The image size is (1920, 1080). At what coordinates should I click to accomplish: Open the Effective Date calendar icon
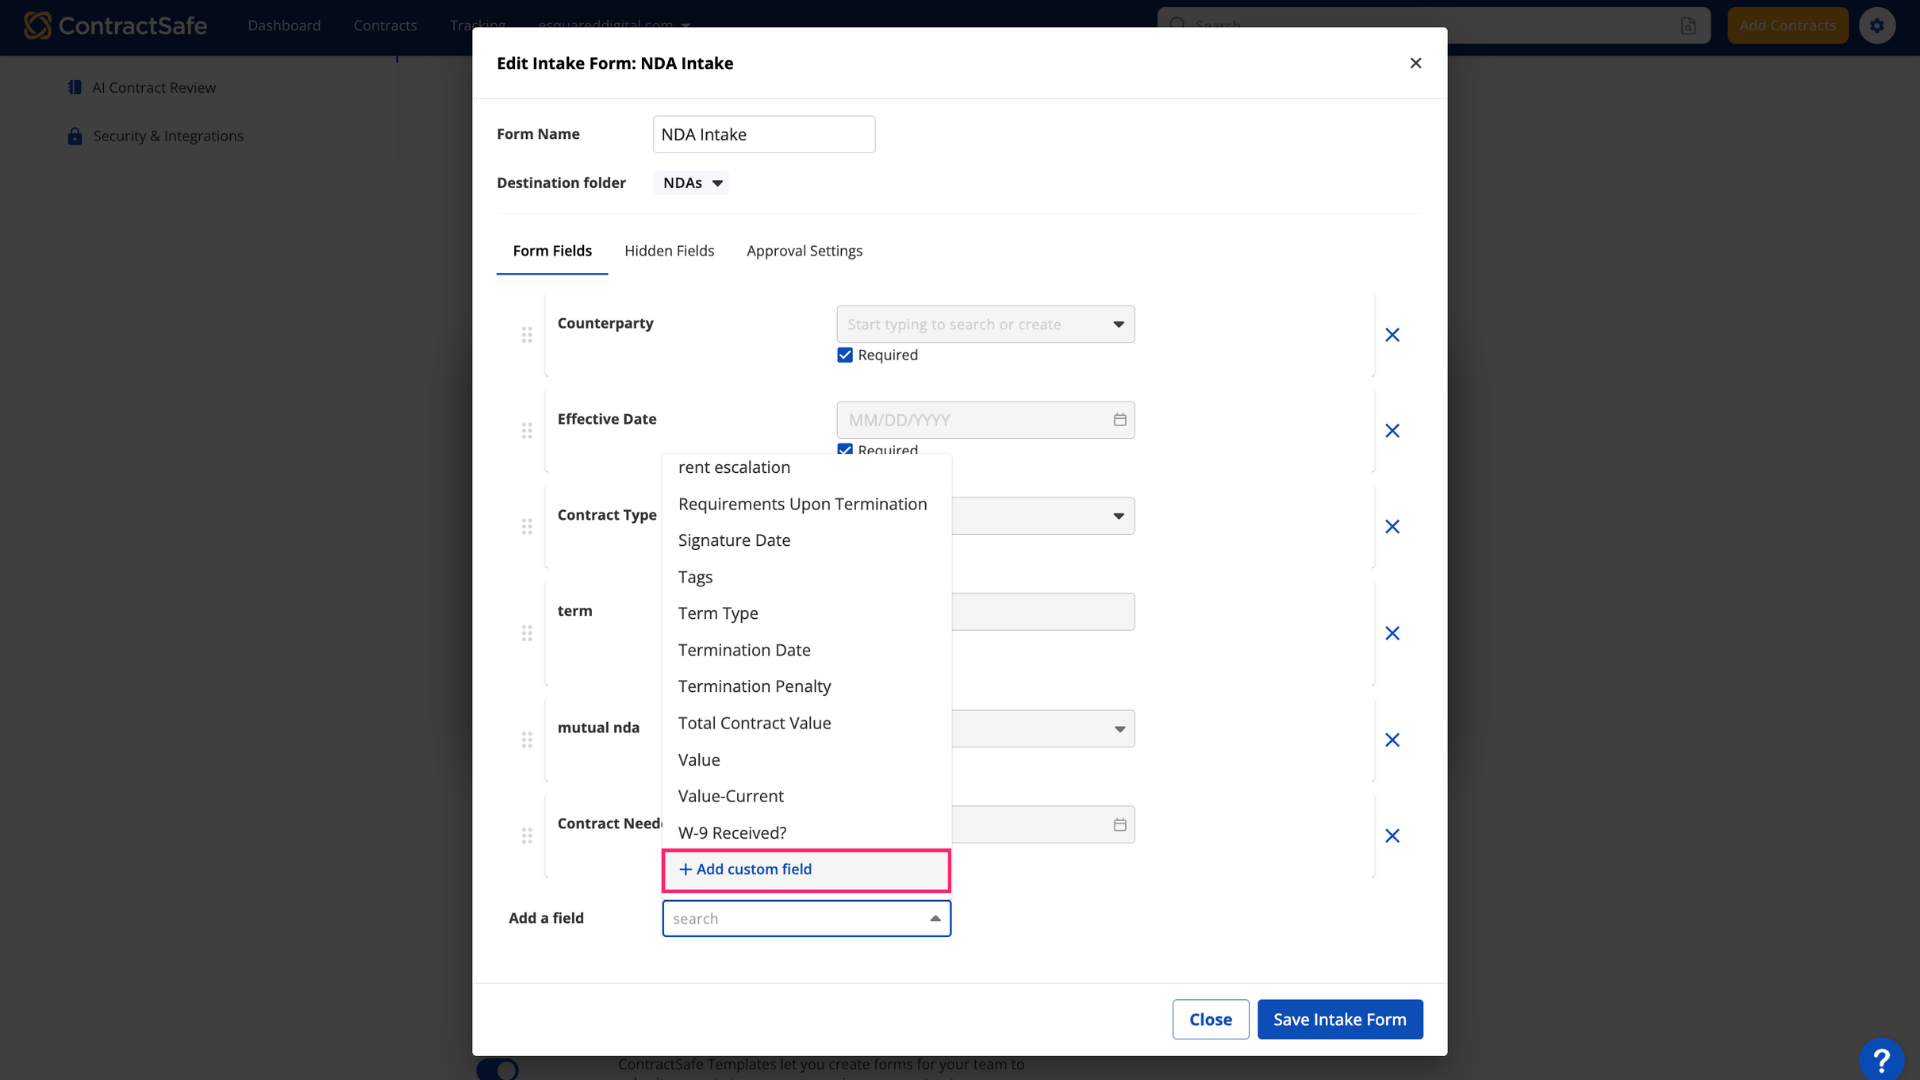(x=1120, y=420)
